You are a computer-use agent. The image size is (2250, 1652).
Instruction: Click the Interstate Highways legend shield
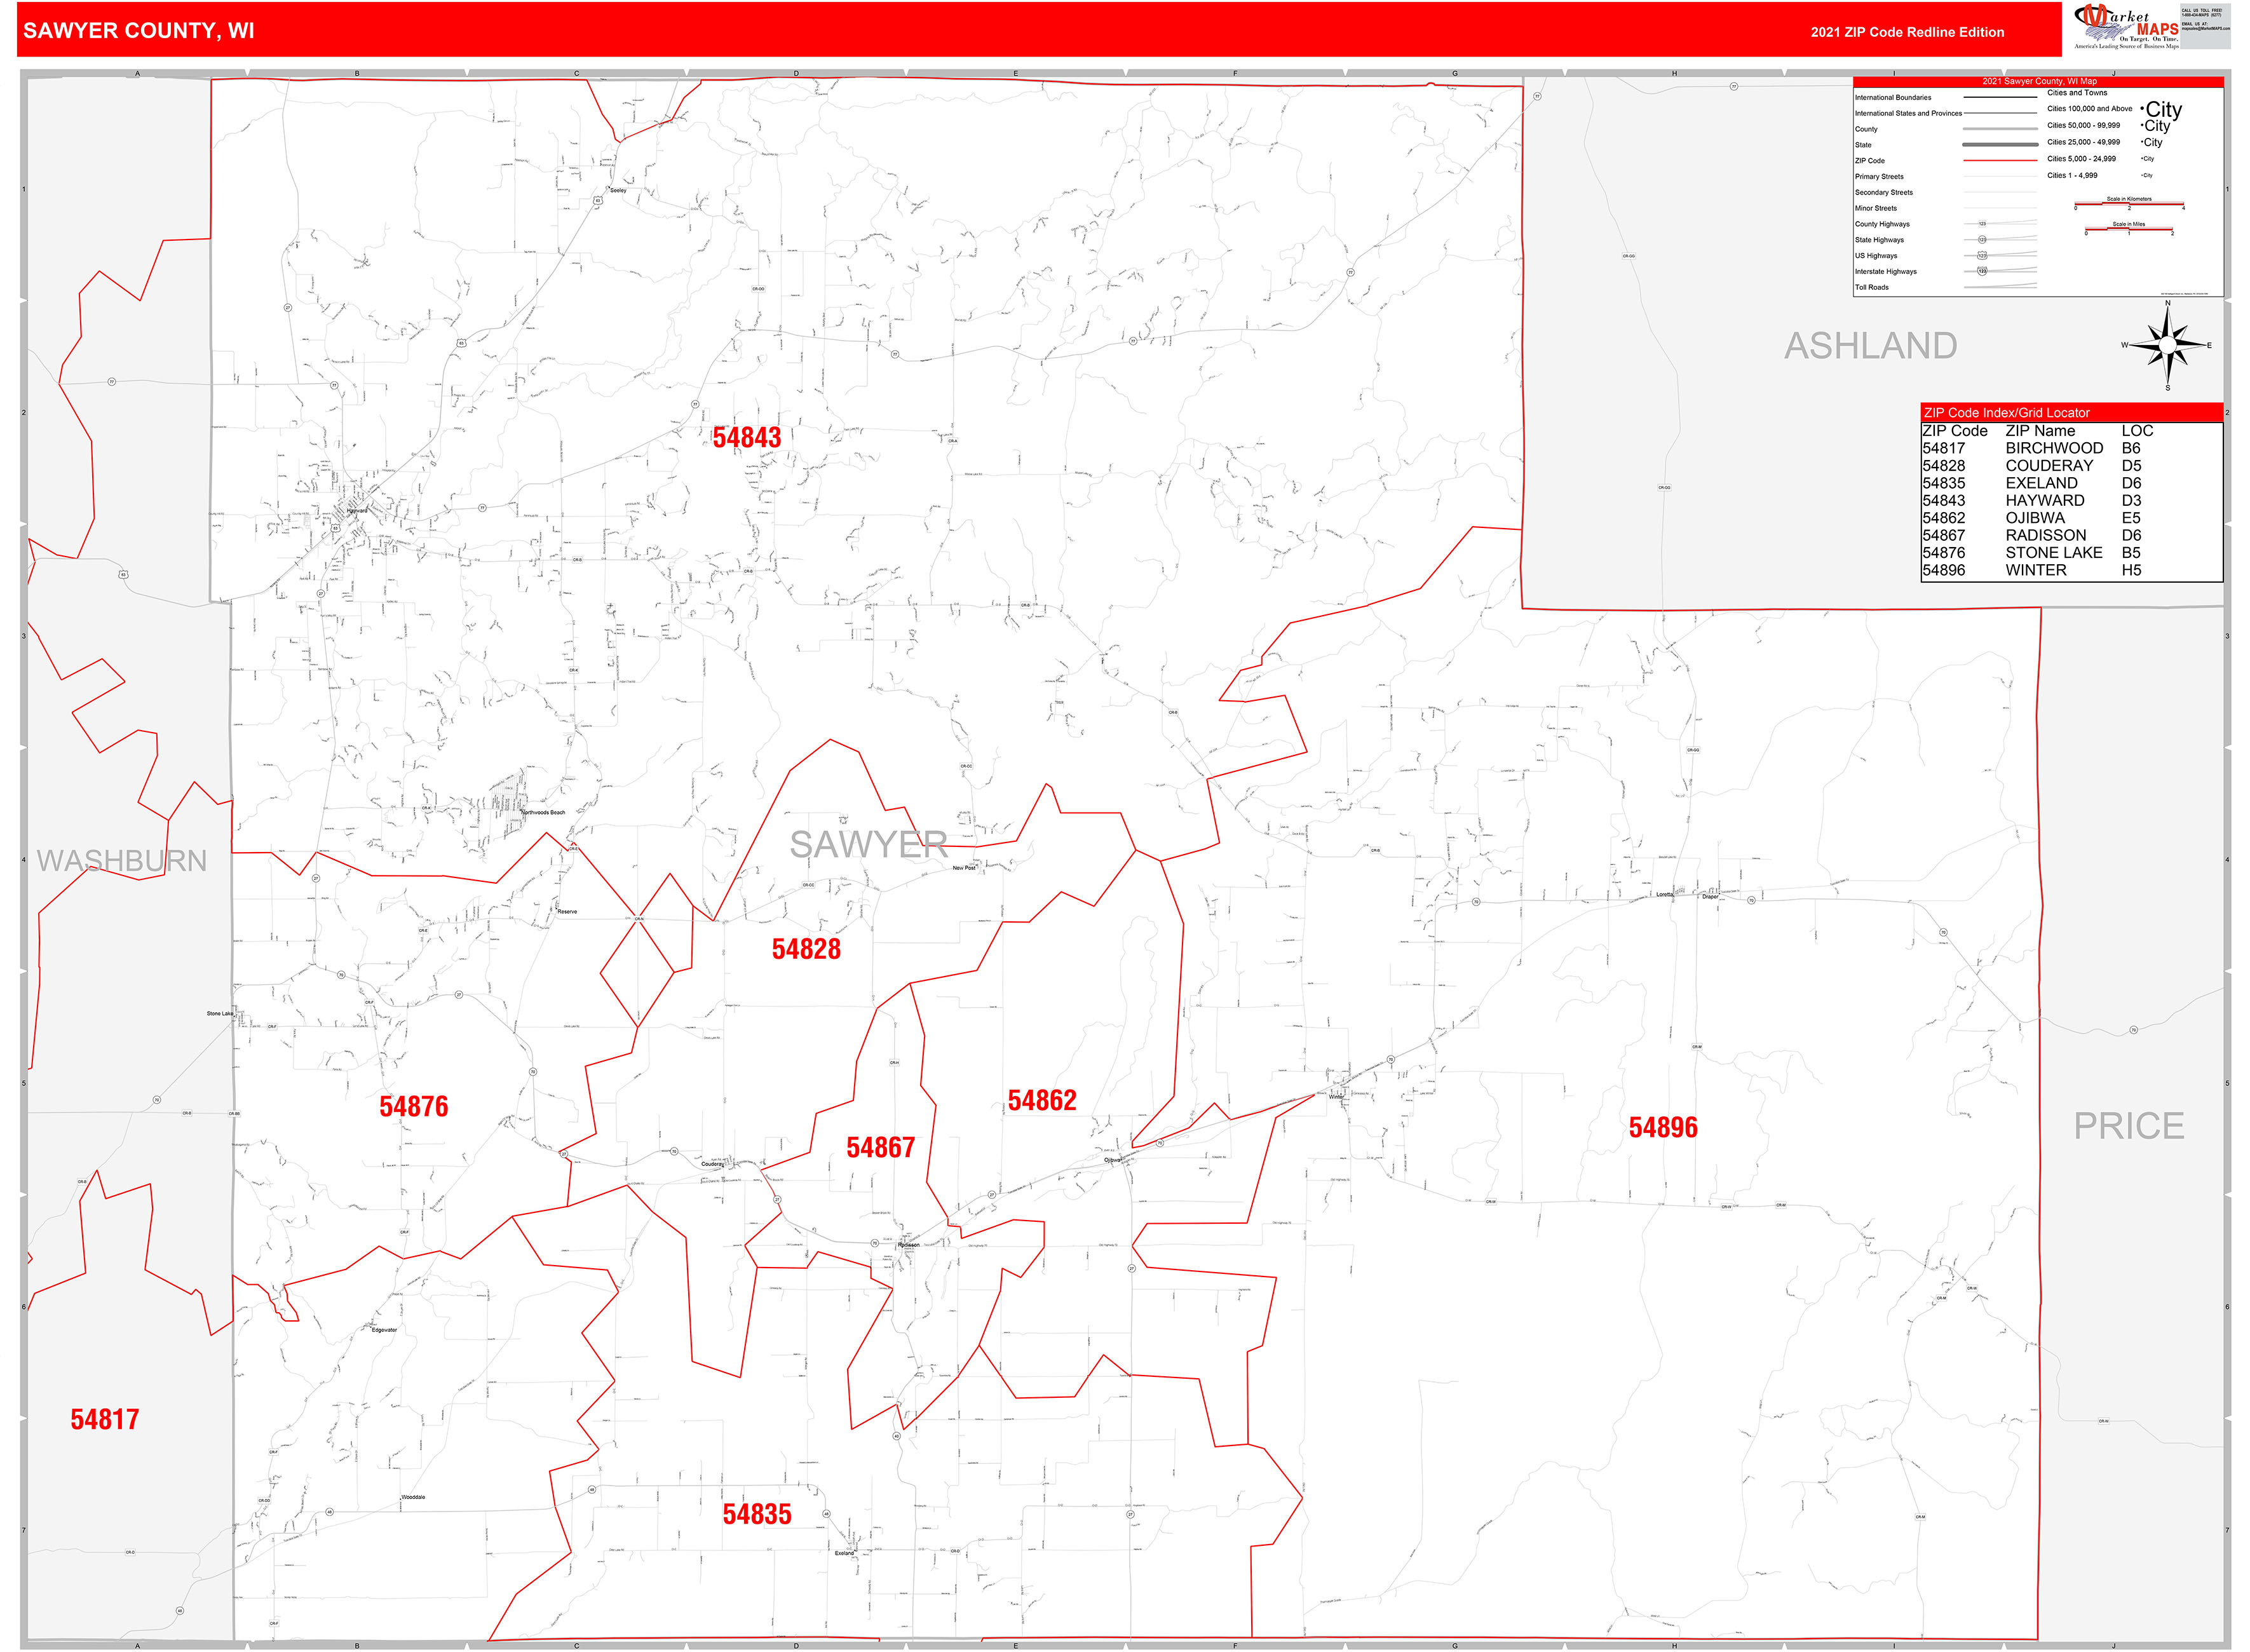[1982, 271]
